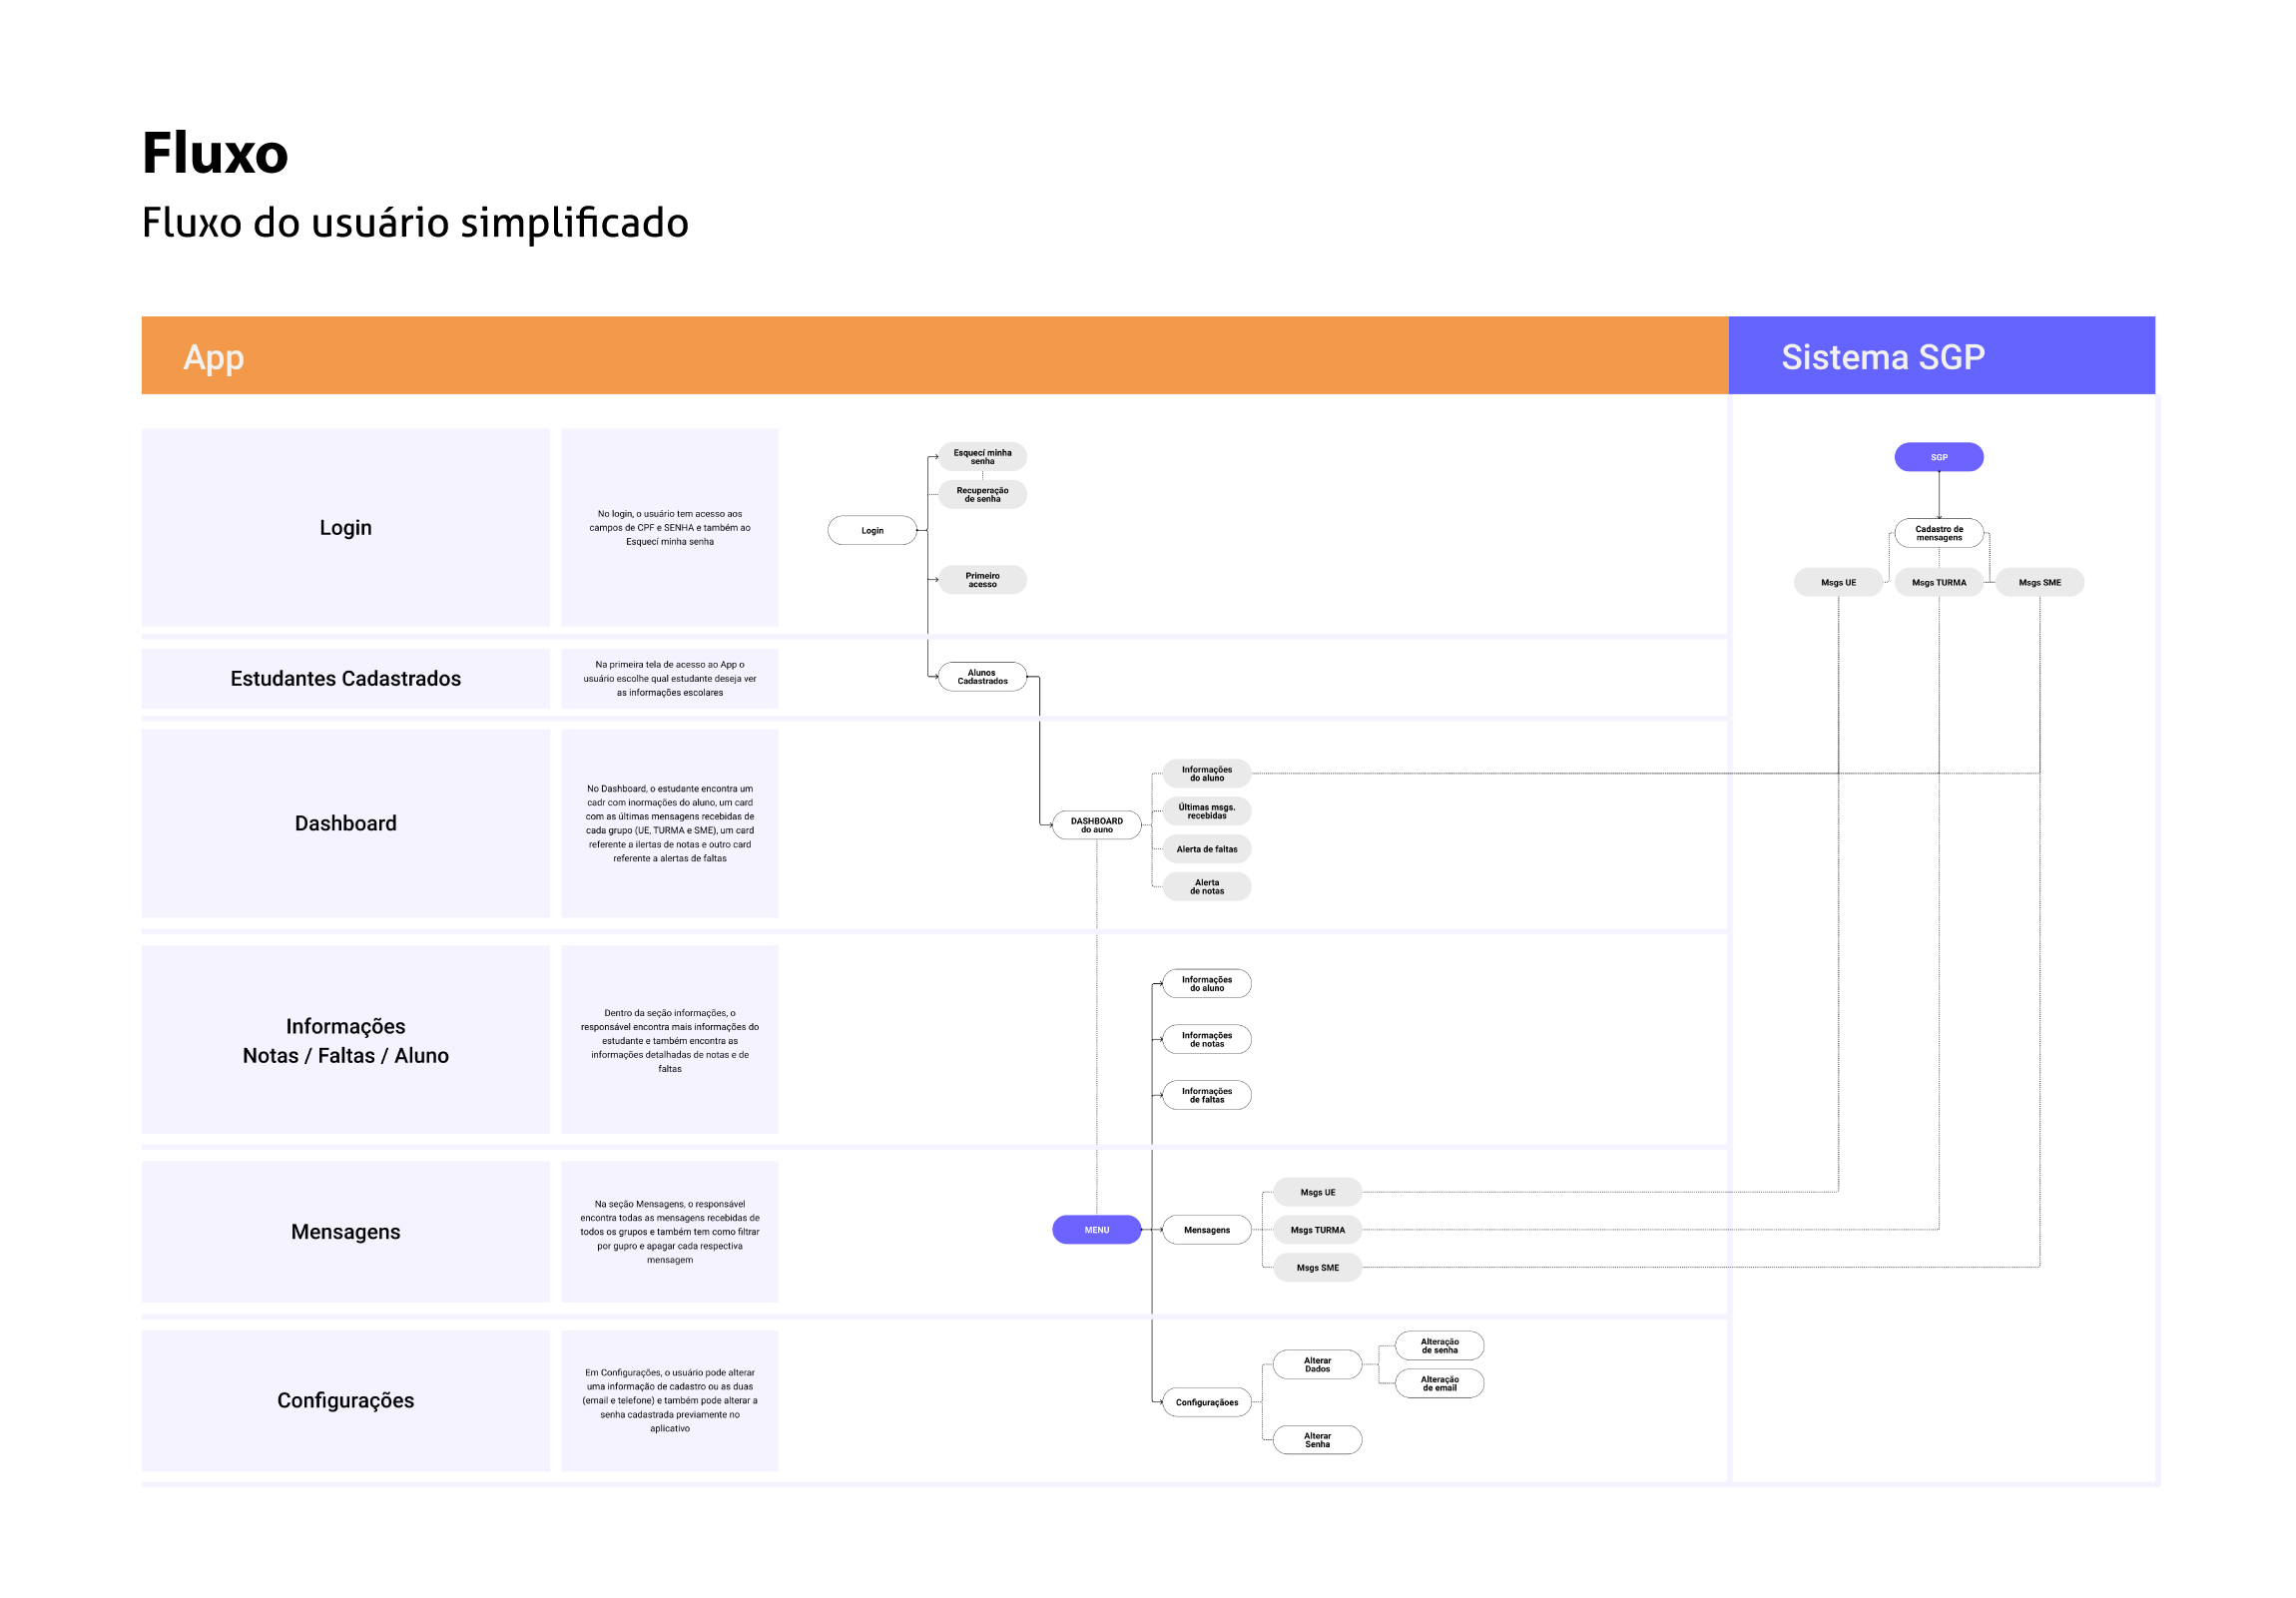Select the 'Alteração de senha' node
2296x1598 pixels.
coord(1440,1346)
